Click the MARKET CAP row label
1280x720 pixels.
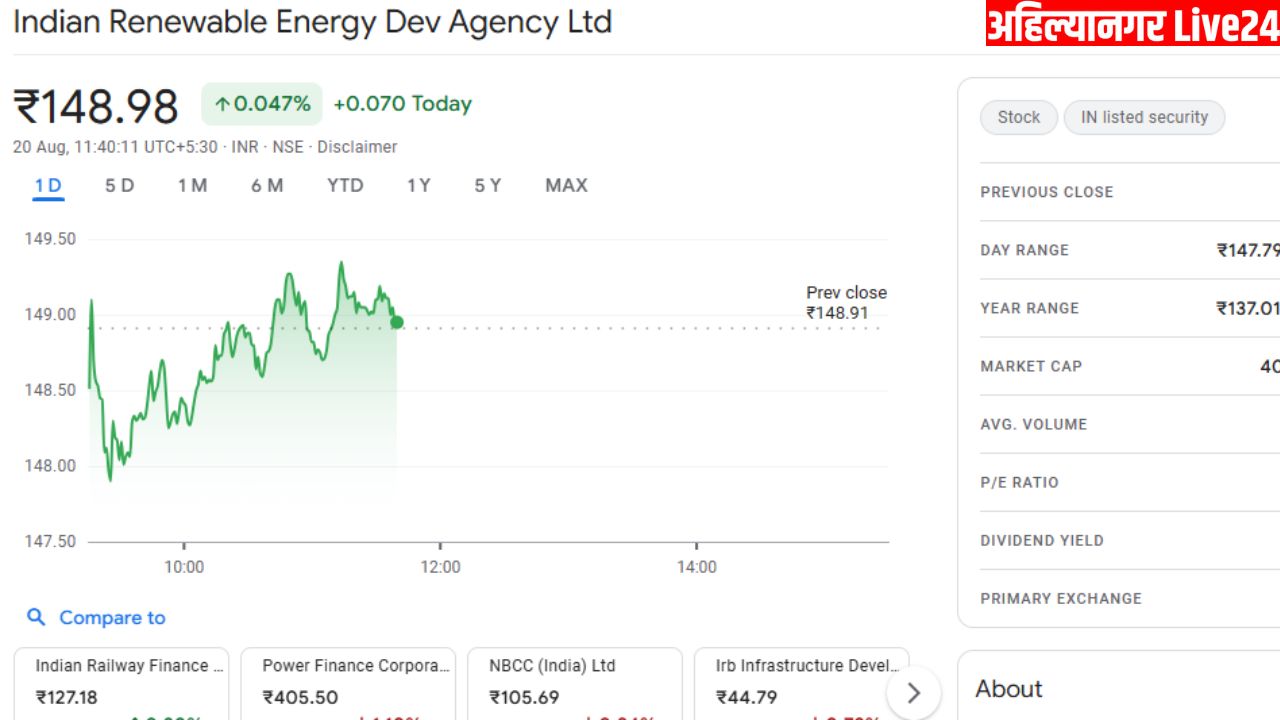(x=1031, y=366)
